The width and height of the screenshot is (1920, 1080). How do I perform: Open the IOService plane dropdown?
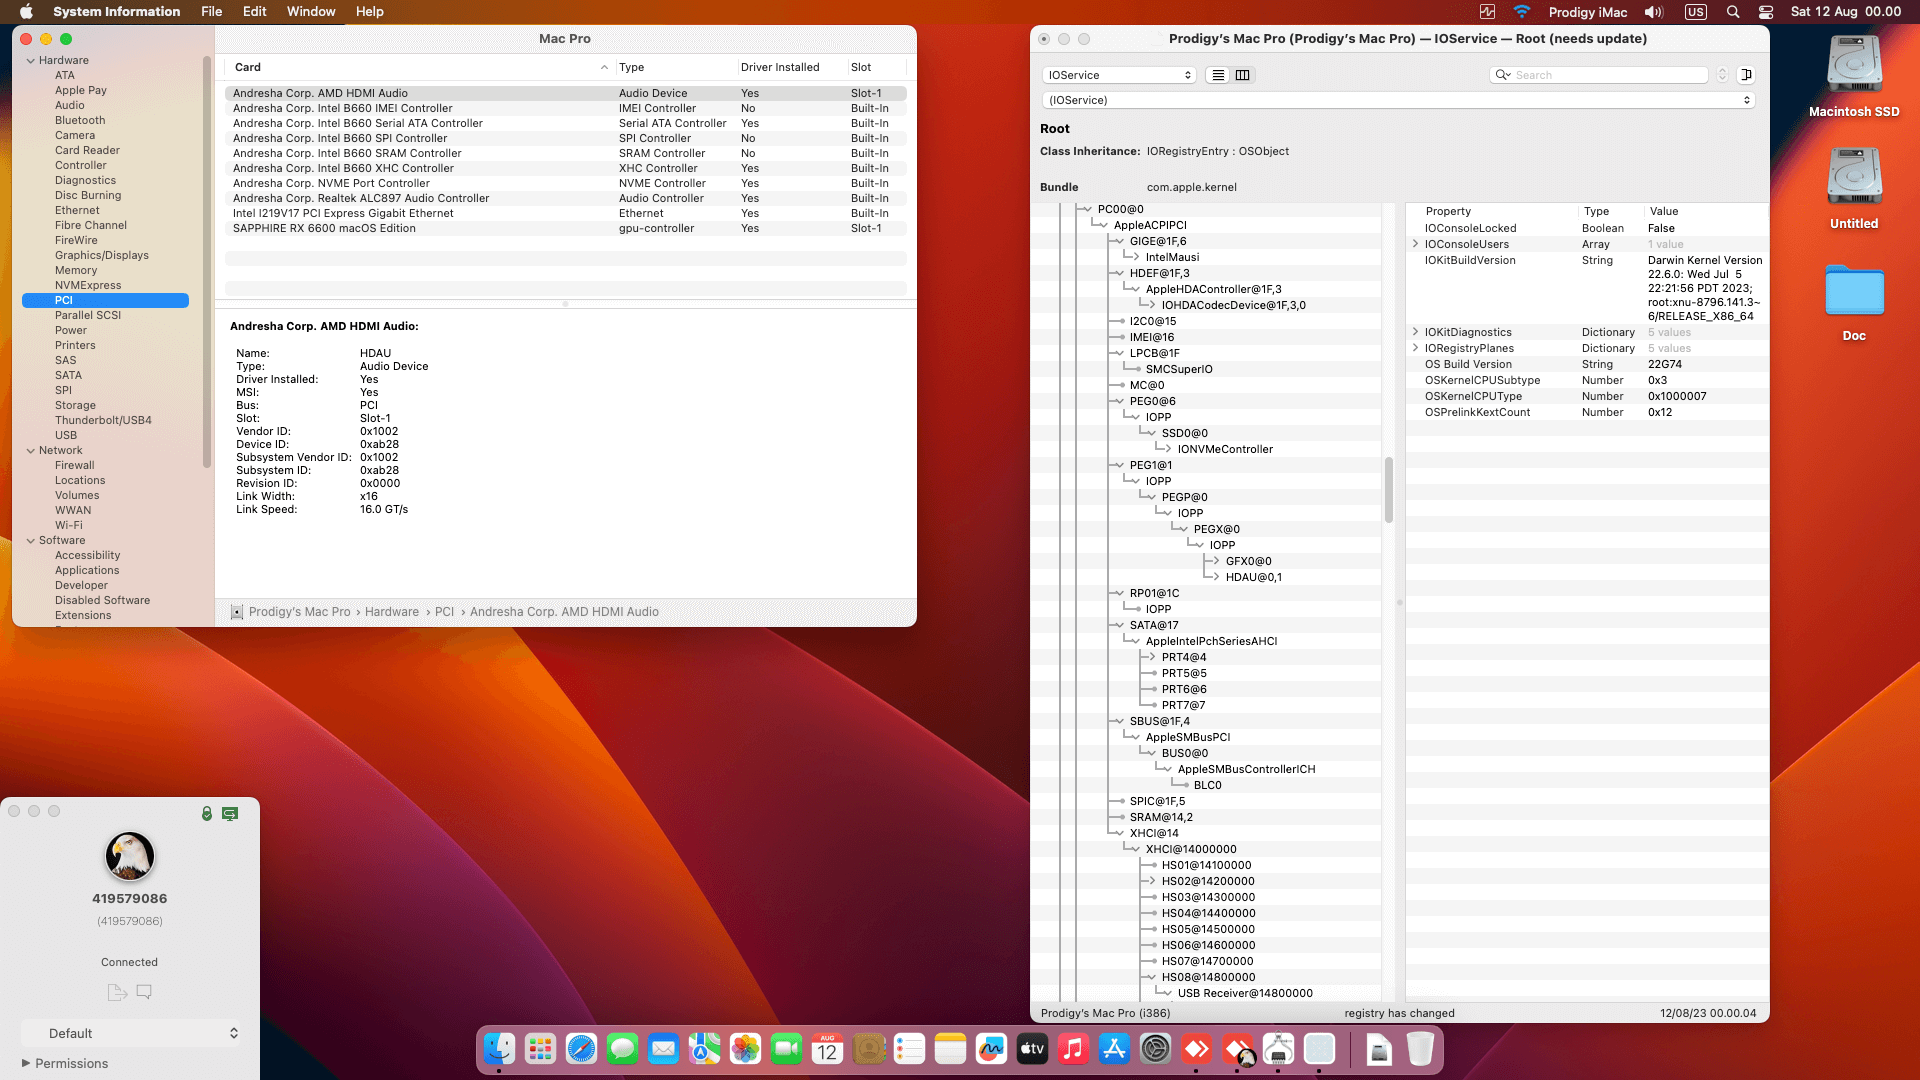click(x=1119, y=75)
